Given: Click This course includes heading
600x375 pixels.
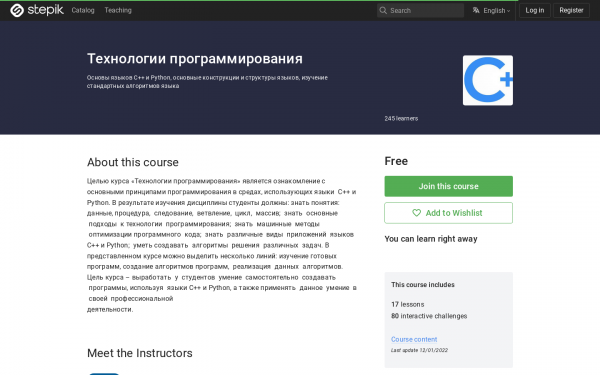Looking at the screenshot, I should pyautogui.click(x=422, y=285).
